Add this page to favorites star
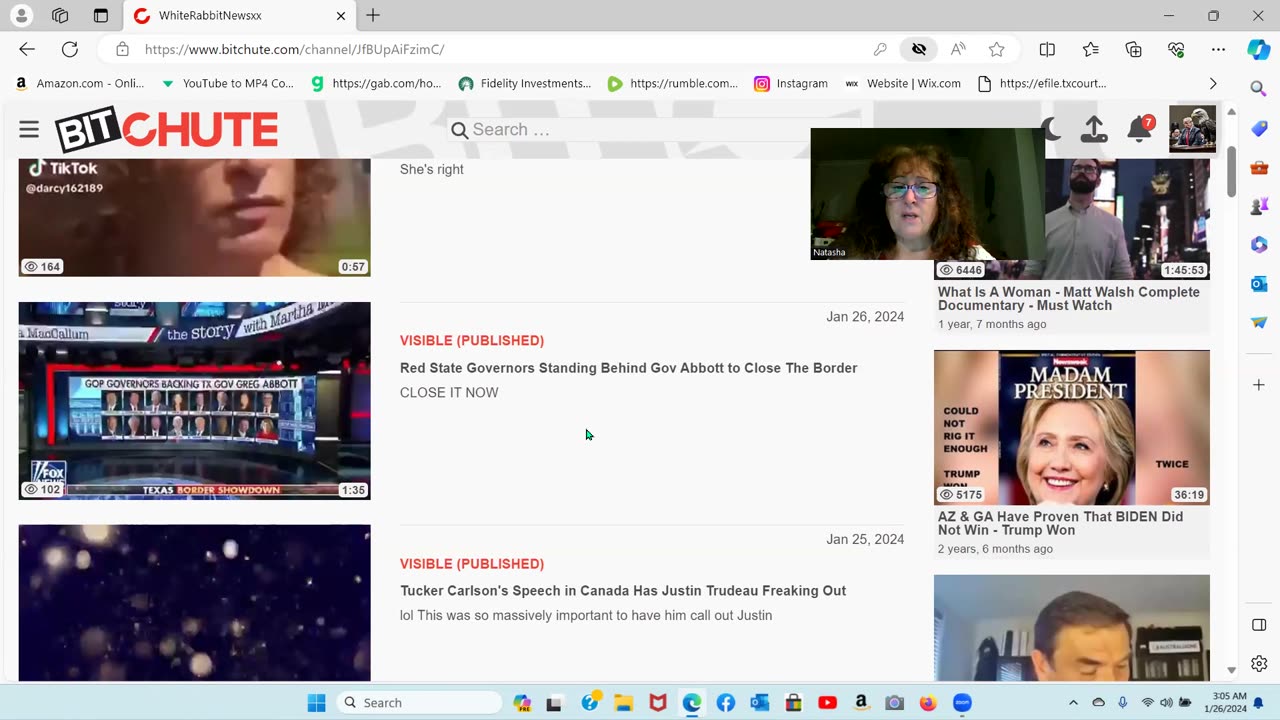The image size is (1280, 720). [997, 49]
